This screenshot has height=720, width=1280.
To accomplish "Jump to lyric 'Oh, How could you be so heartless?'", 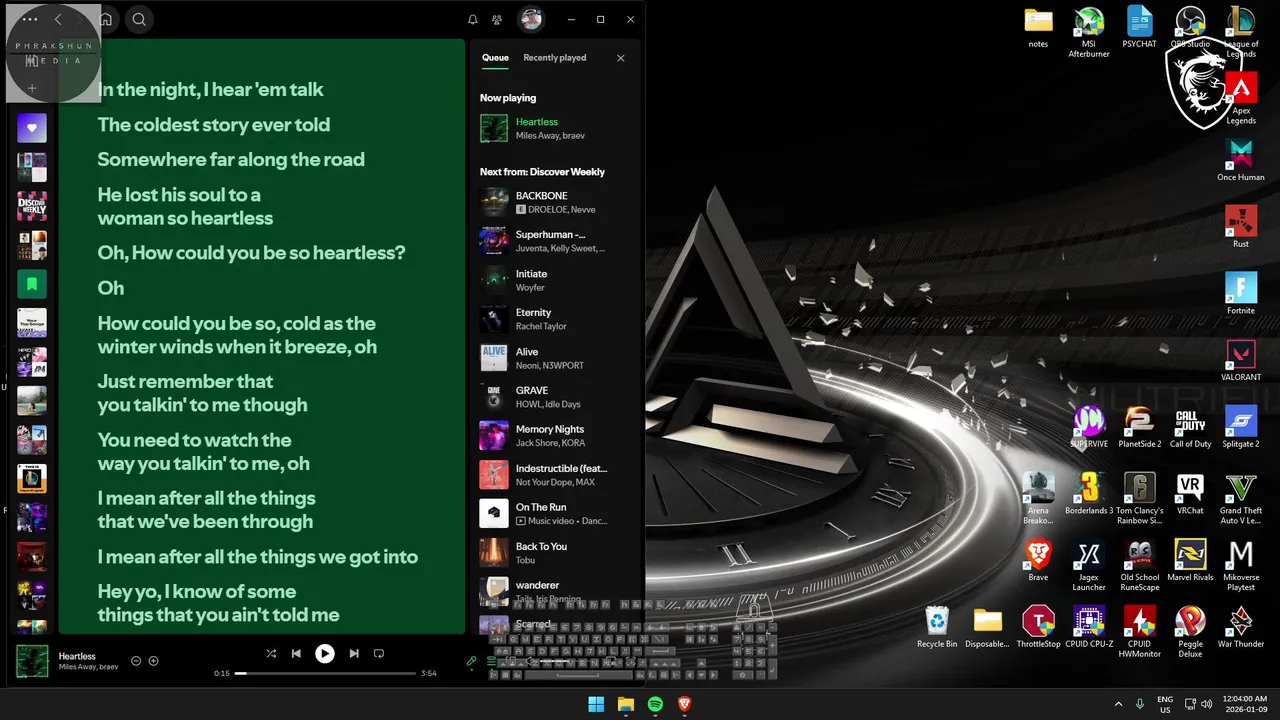I will pyautogui.click(x=252, y=253).
